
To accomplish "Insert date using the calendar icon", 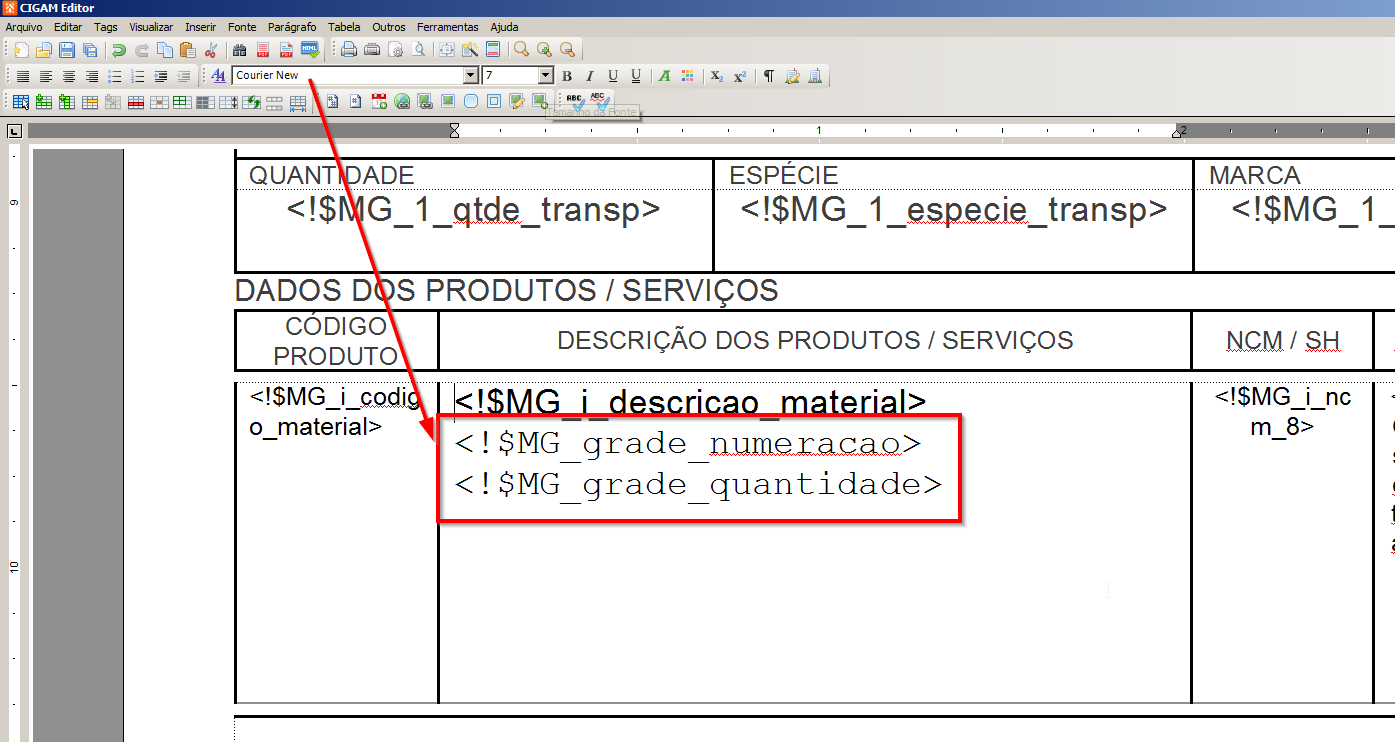I will click(x=379, y=101).
